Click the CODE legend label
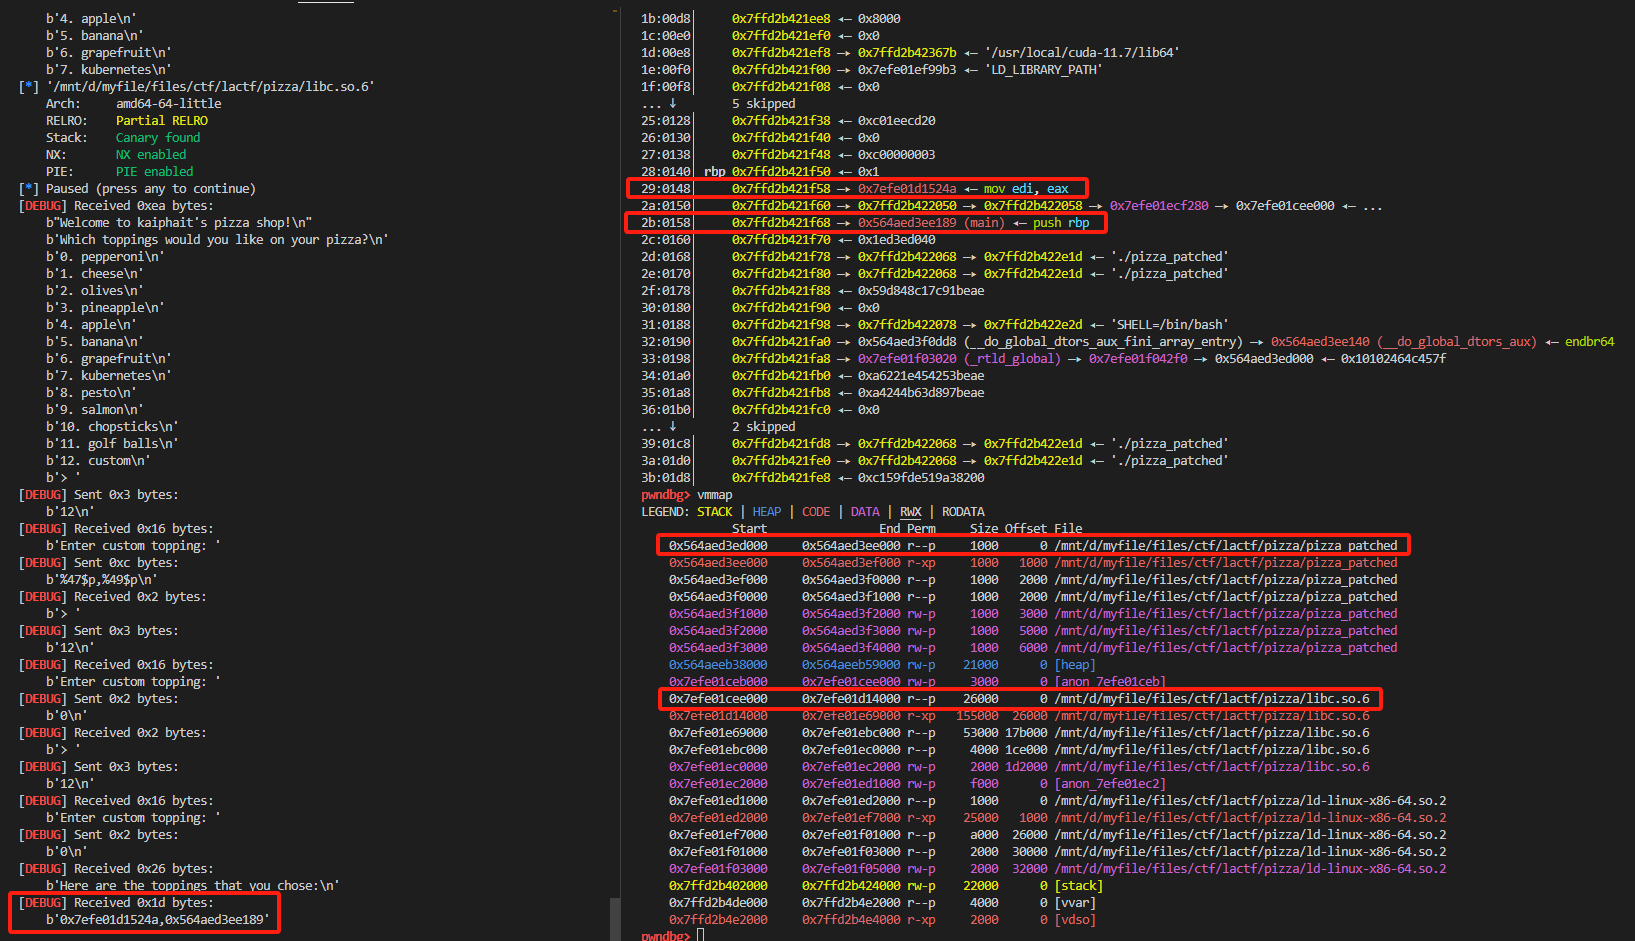This screenshot has width=1635, height=941. 816,512
